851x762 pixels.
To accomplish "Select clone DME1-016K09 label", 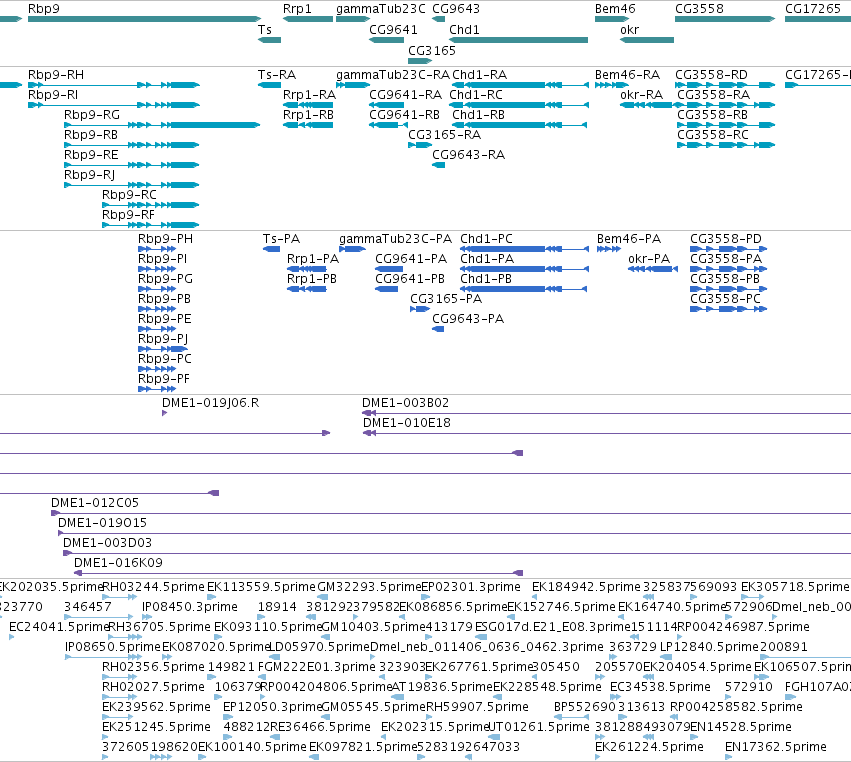I will click(118, 563).
